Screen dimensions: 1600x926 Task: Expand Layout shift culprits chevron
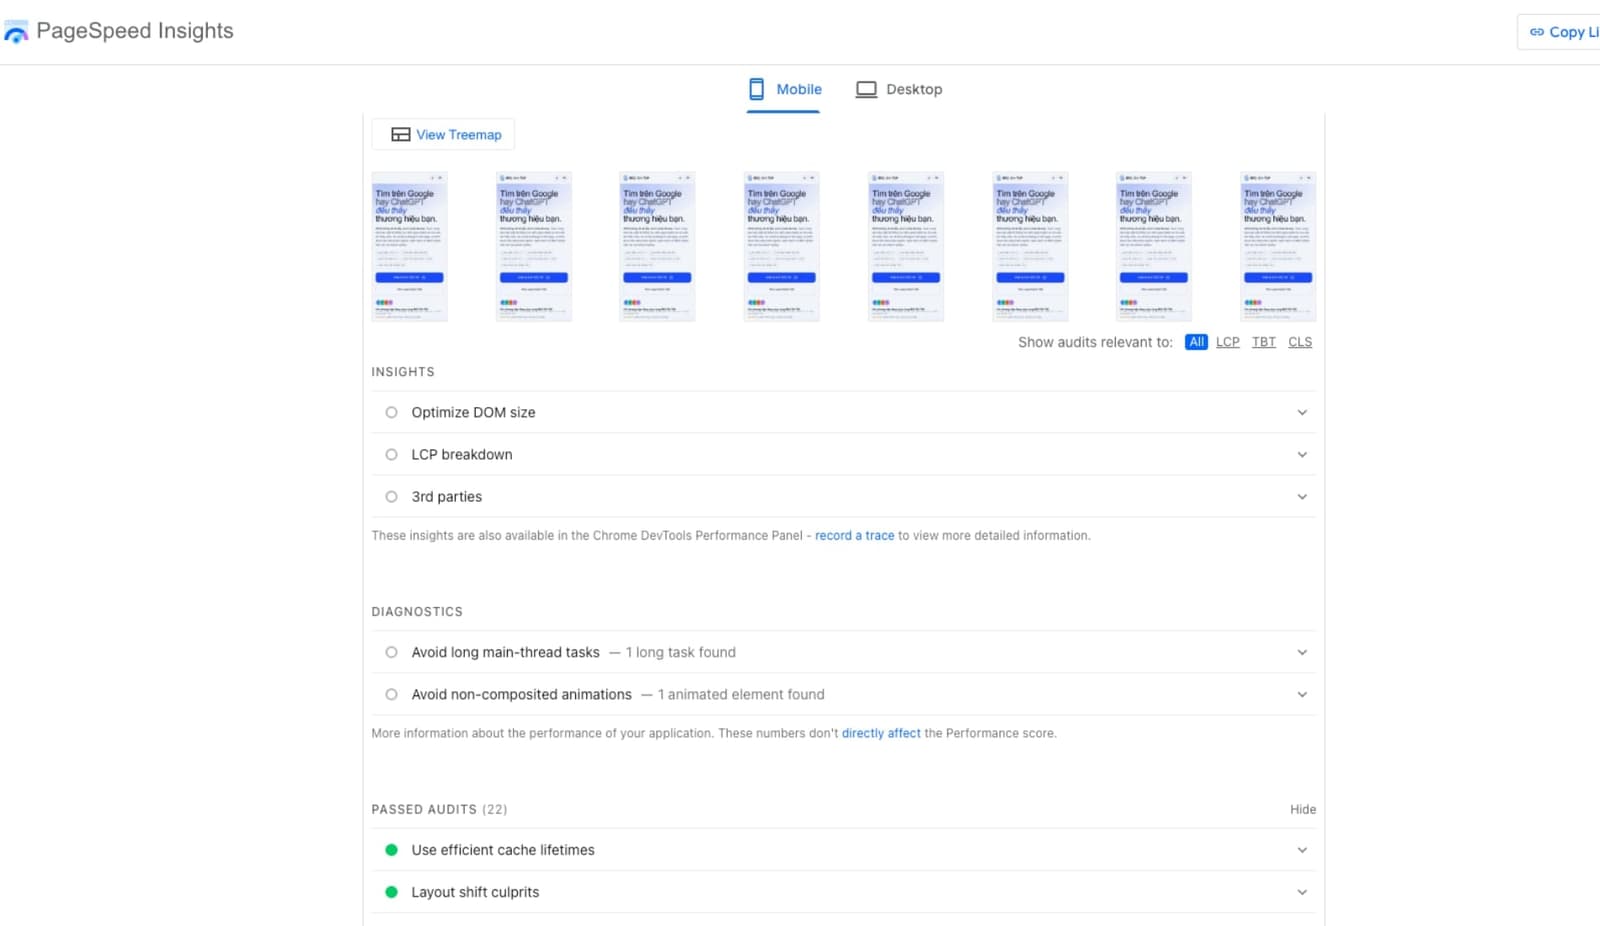[x=1302, y=892]
